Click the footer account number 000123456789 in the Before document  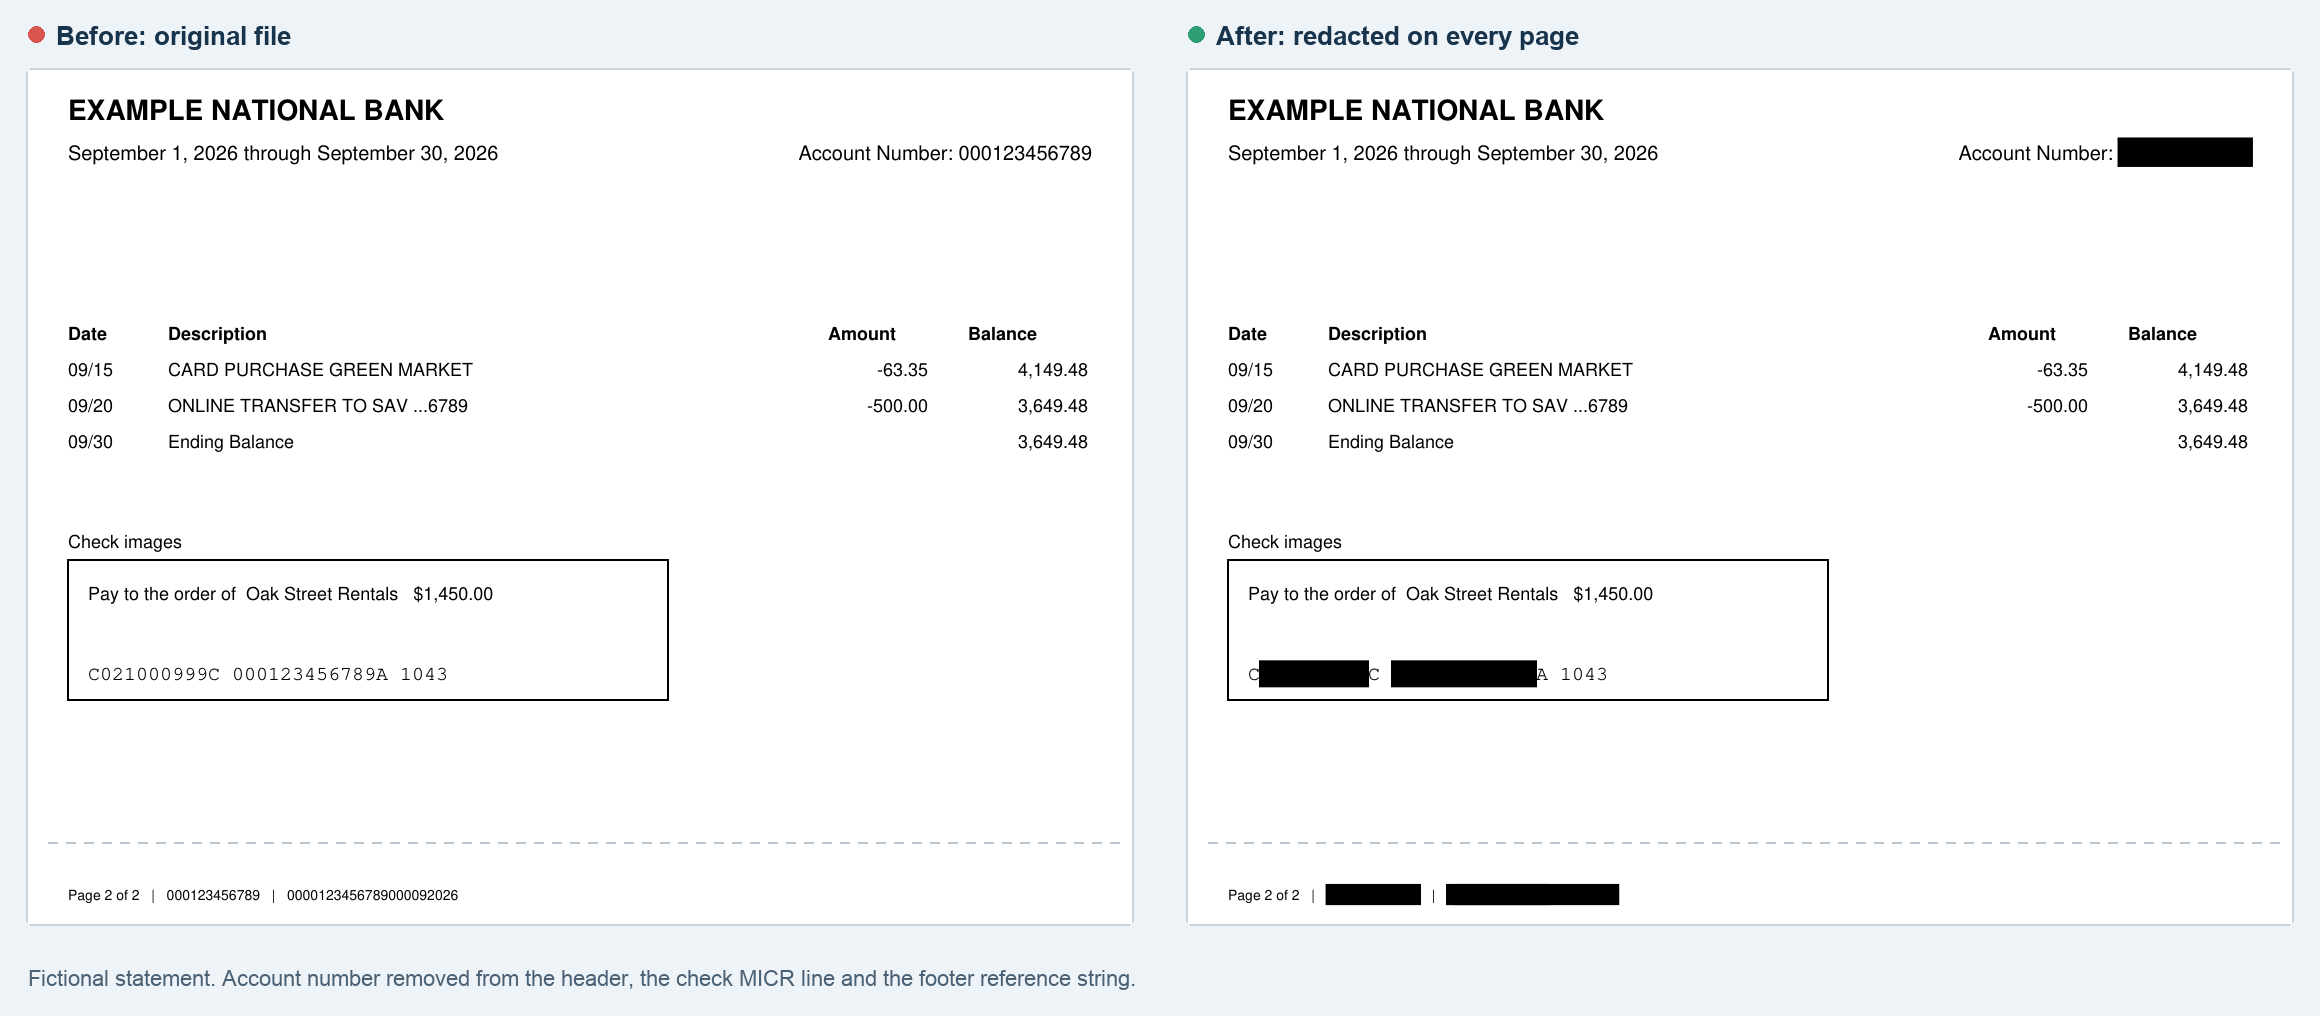click(213, 895)
